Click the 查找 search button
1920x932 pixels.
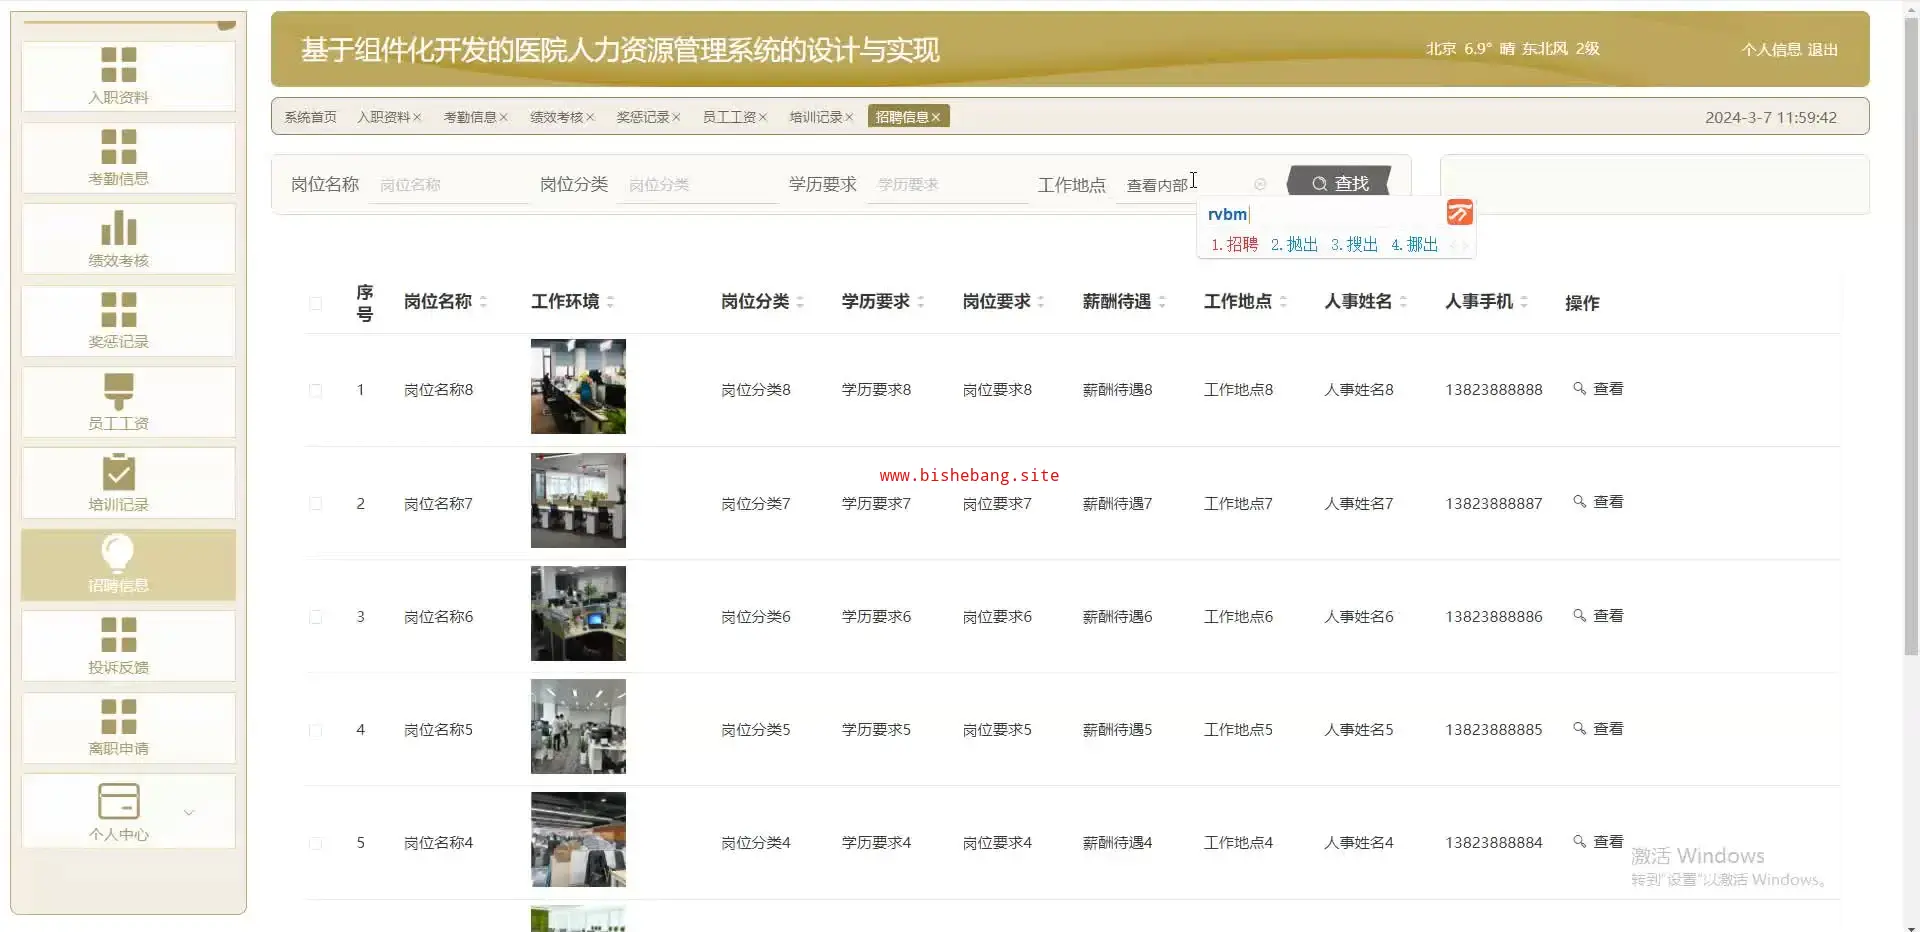tap(1339, 183)
